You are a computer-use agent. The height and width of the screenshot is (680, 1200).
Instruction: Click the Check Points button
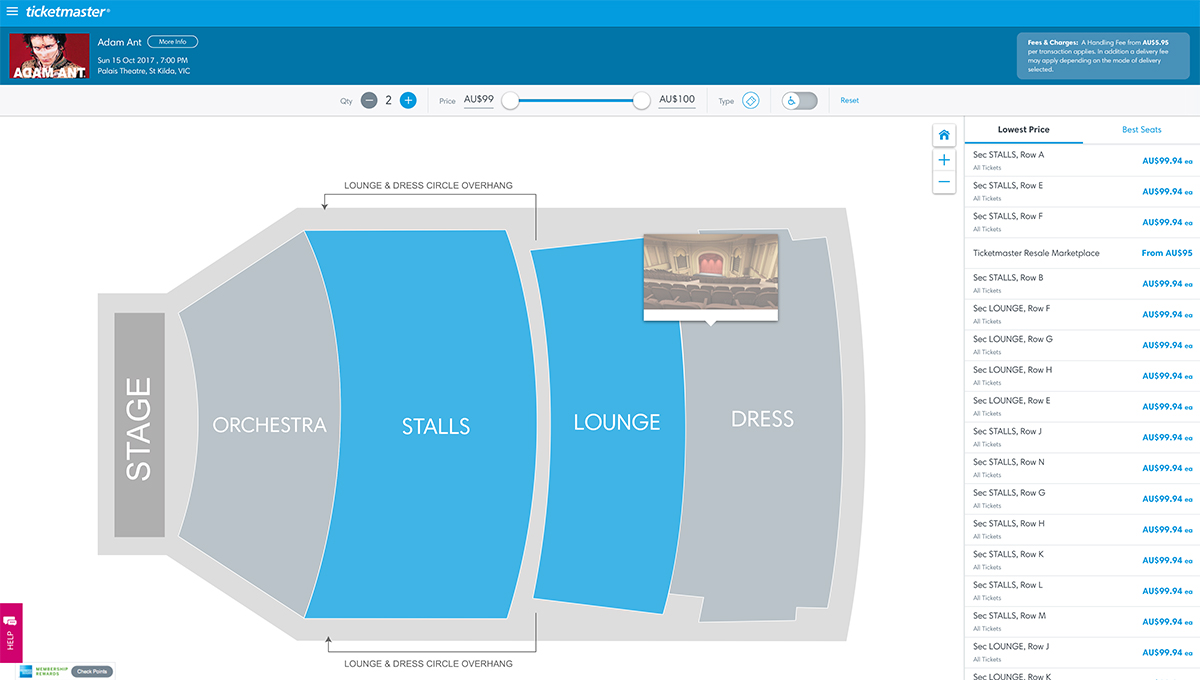click(x=91, y=671)
